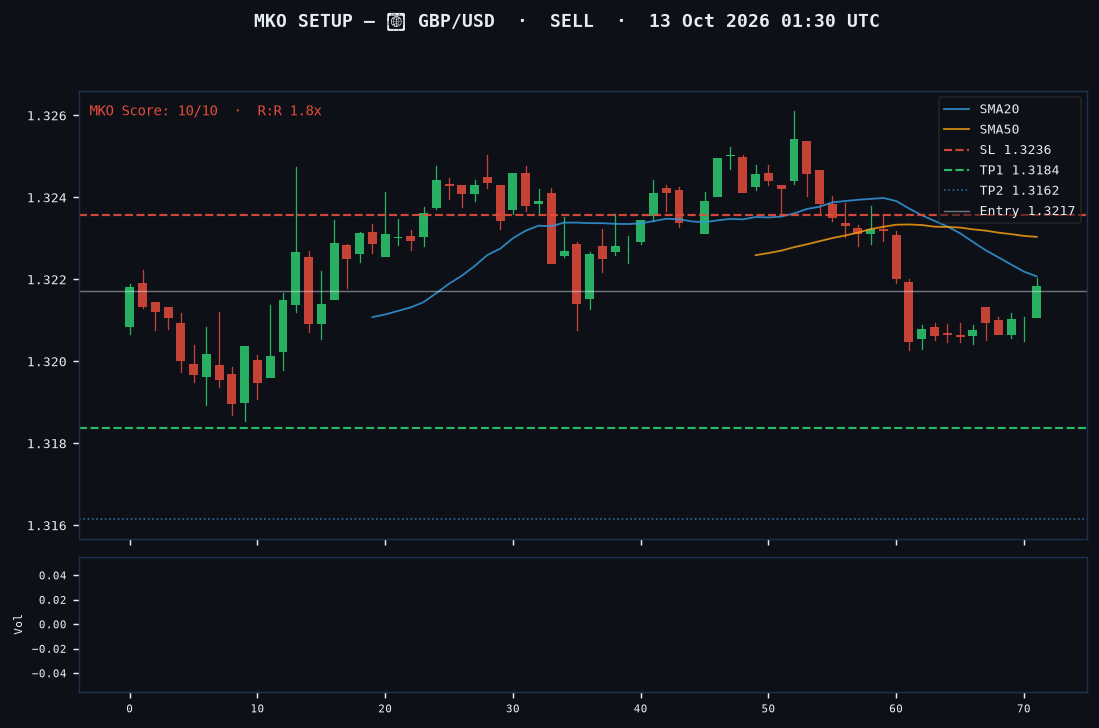This screenshot has width=1099, height=728.
Task: Click the 1.316 price axis label
Action: [x=47, y=526]
